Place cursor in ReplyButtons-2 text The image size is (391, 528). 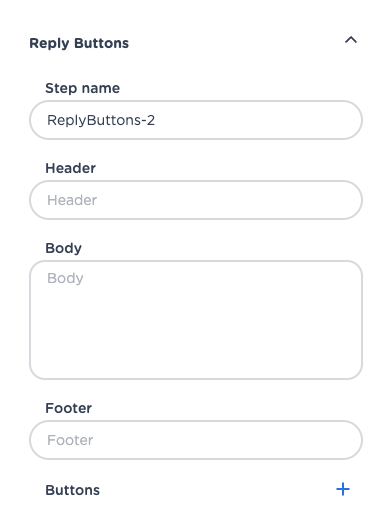[101, 120]
